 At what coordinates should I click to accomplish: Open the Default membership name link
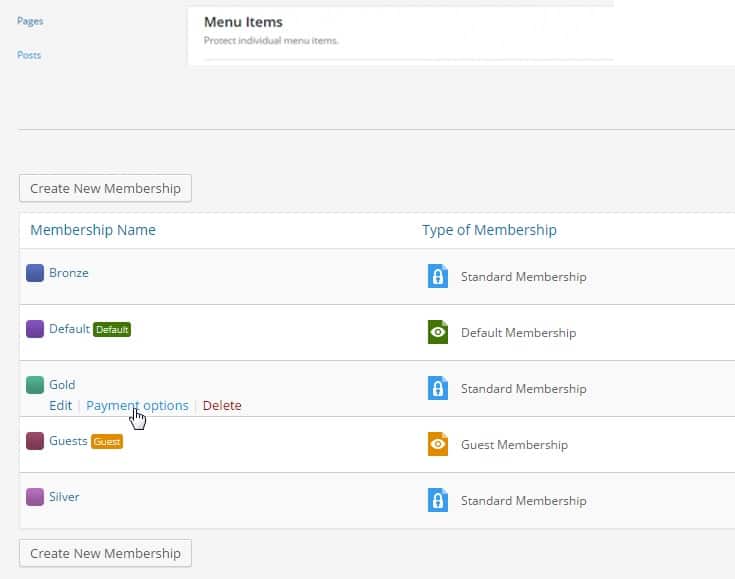click(x=69, y=329)
